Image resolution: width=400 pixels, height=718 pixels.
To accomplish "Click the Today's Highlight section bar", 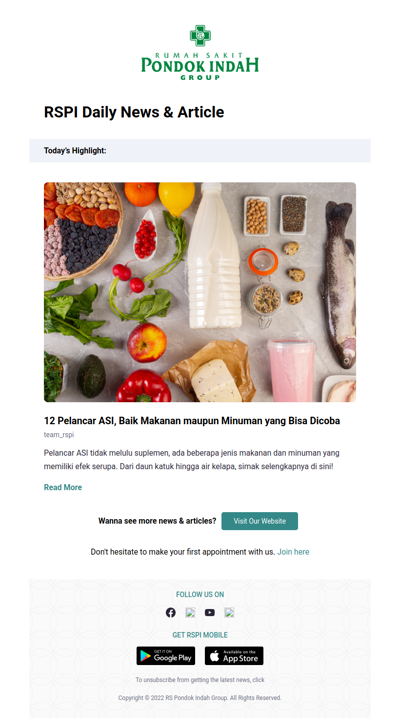I will pyautogui.click(x=200, y=151).
